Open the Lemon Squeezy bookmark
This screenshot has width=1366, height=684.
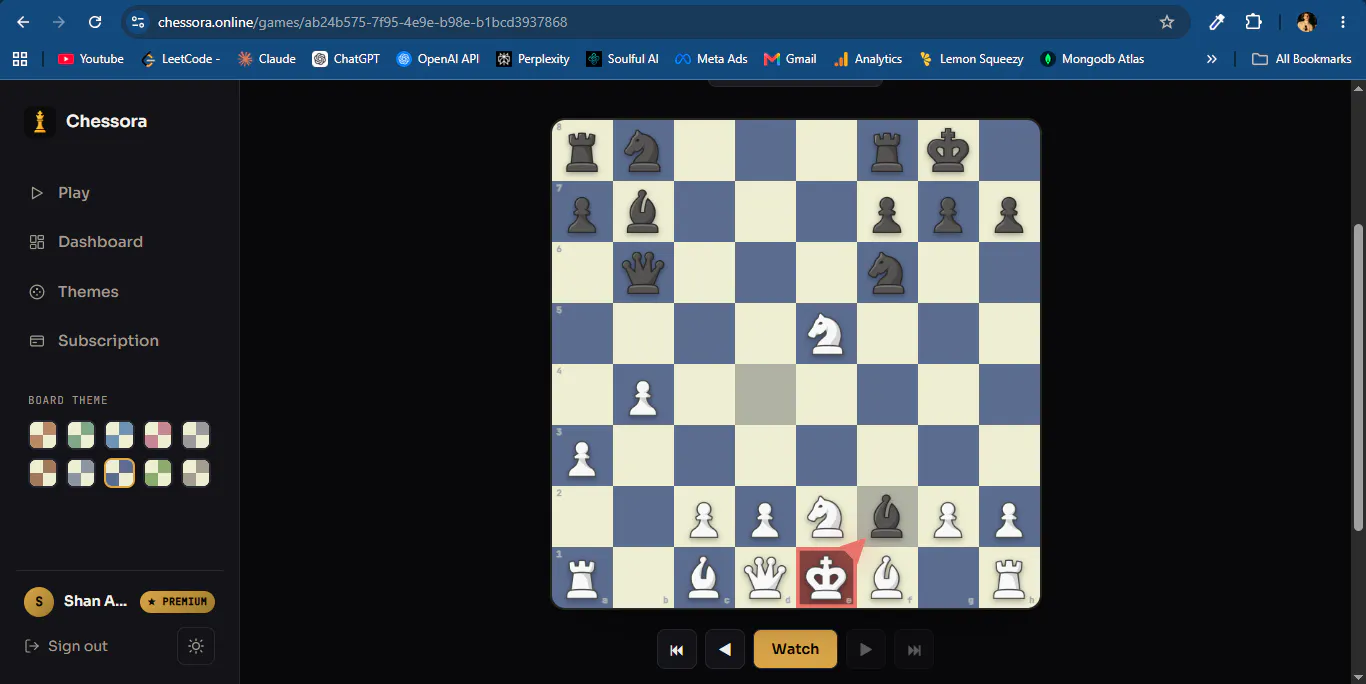[971, 59]
